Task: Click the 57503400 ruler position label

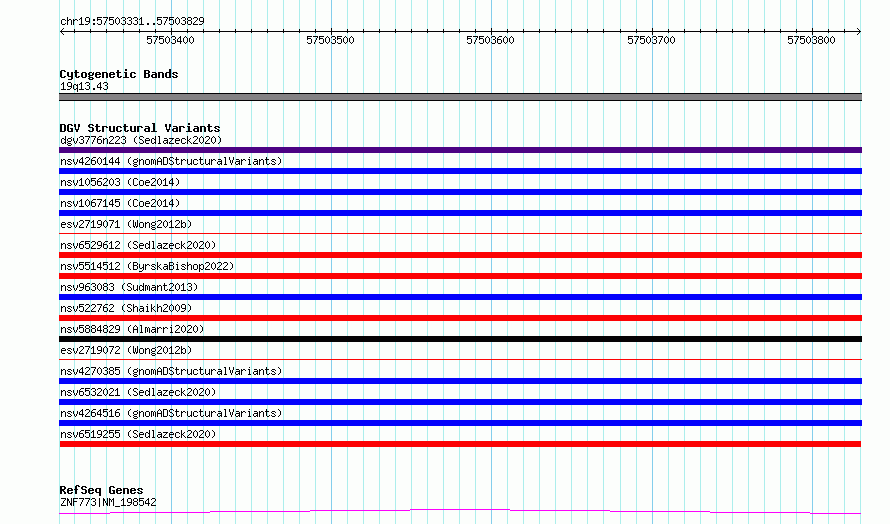Action: point(170,40)
